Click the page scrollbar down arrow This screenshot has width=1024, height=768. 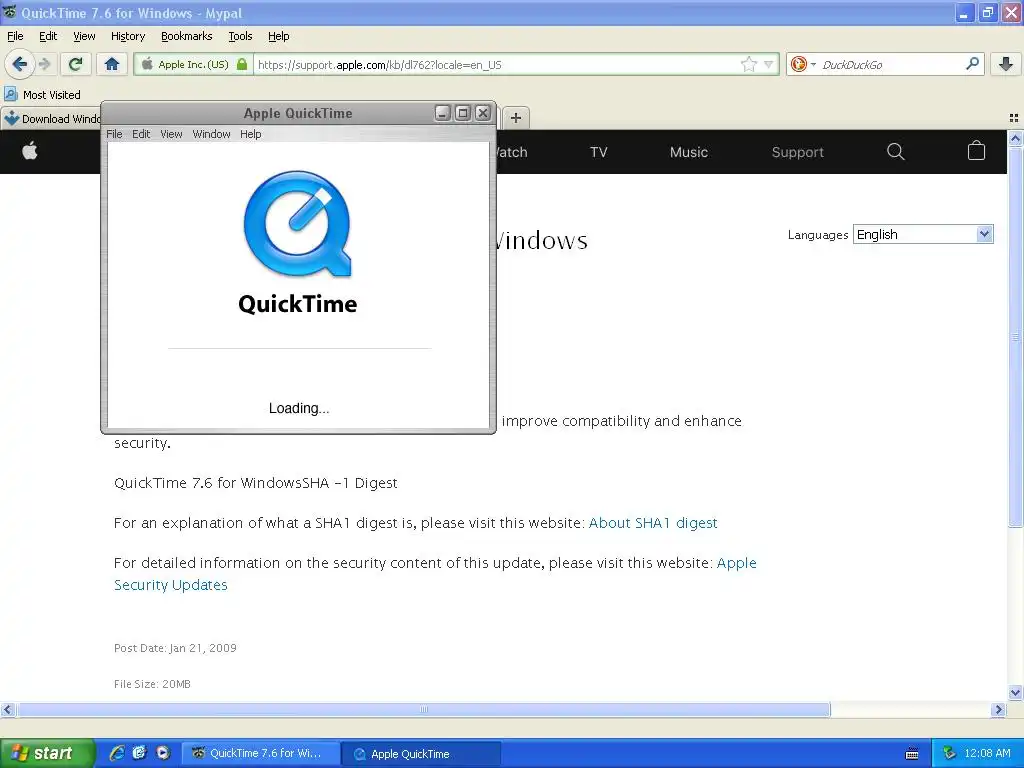(x=1015, y=693)
